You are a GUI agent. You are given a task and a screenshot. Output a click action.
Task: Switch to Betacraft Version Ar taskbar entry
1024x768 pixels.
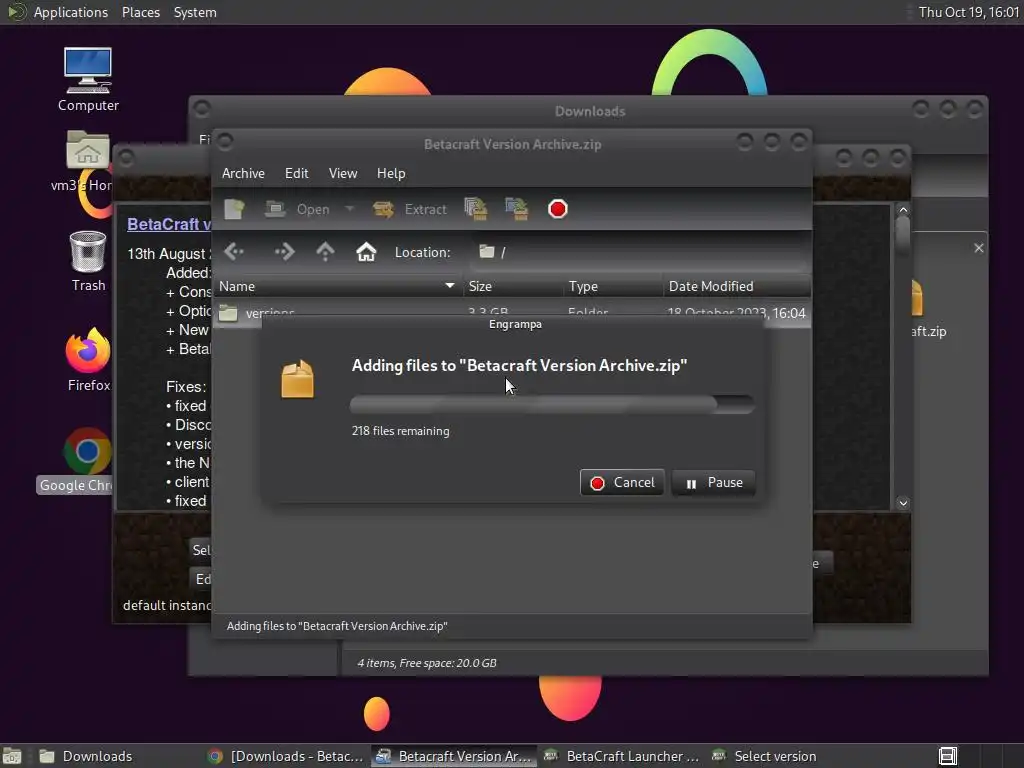pyautogui.click(x=454, y=756)
